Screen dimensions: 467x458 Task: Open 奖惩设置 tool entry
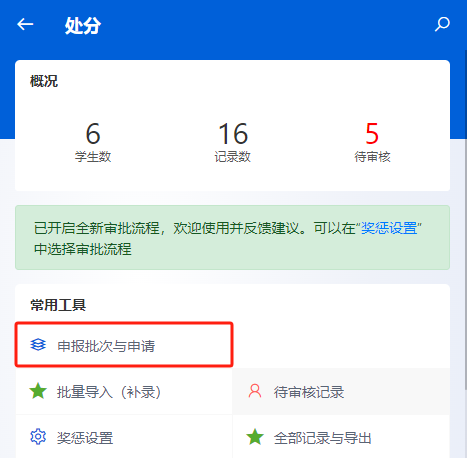coord(124,437)
